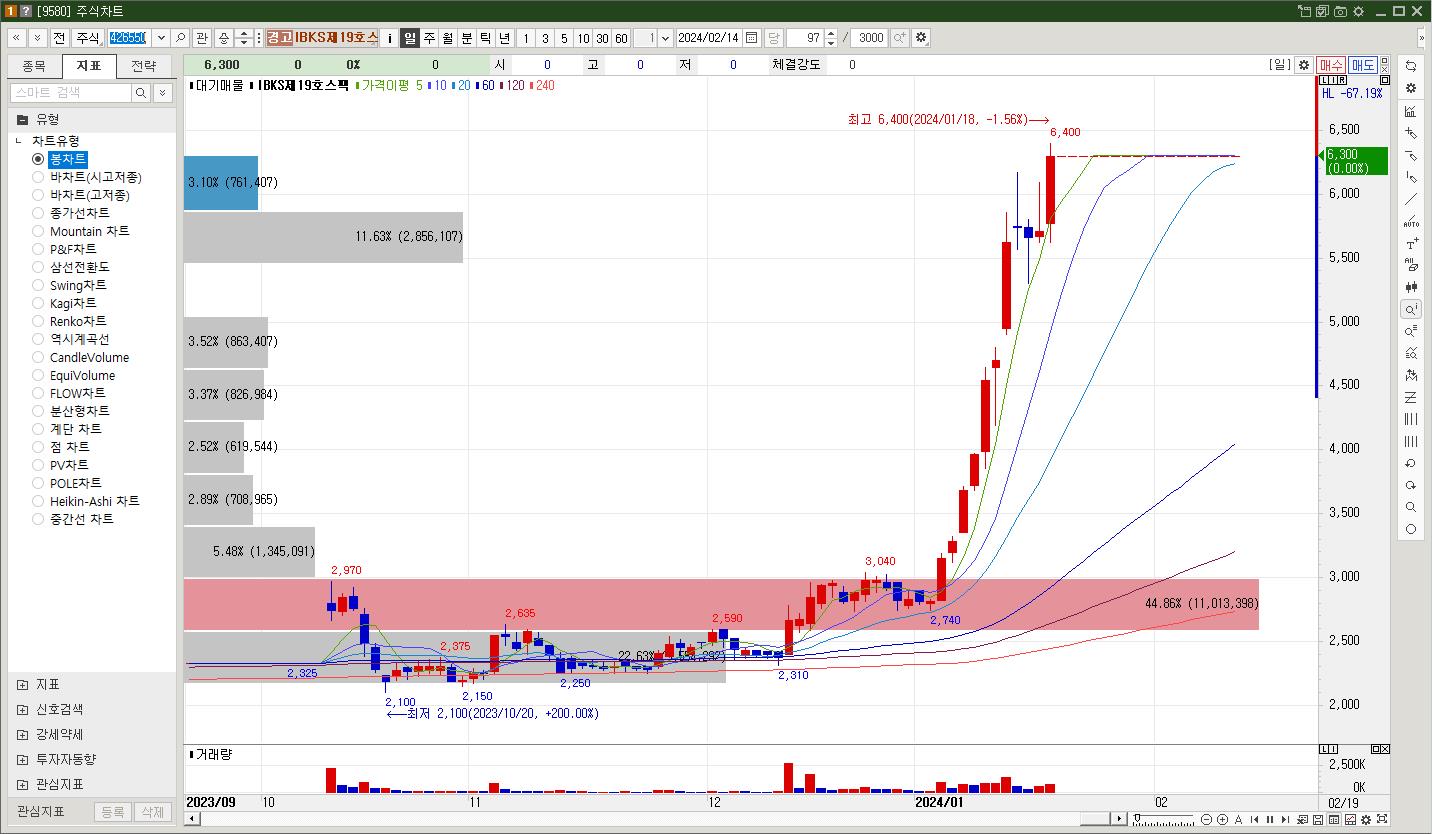Click the save floppy disk icon at the chart bottom
Image resolution: width=1432 pixels, height=834 pixels.
(x=1318, y=820)
